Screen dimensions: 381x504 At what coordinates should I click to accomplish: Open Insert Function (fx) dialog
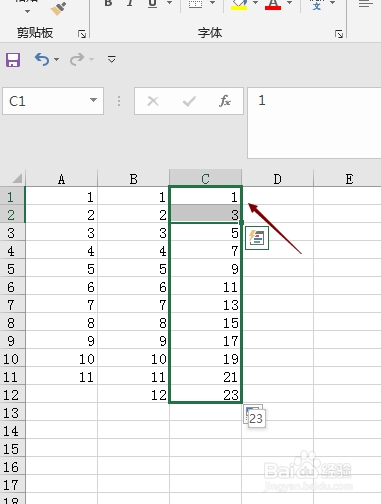tap(225, 101)
